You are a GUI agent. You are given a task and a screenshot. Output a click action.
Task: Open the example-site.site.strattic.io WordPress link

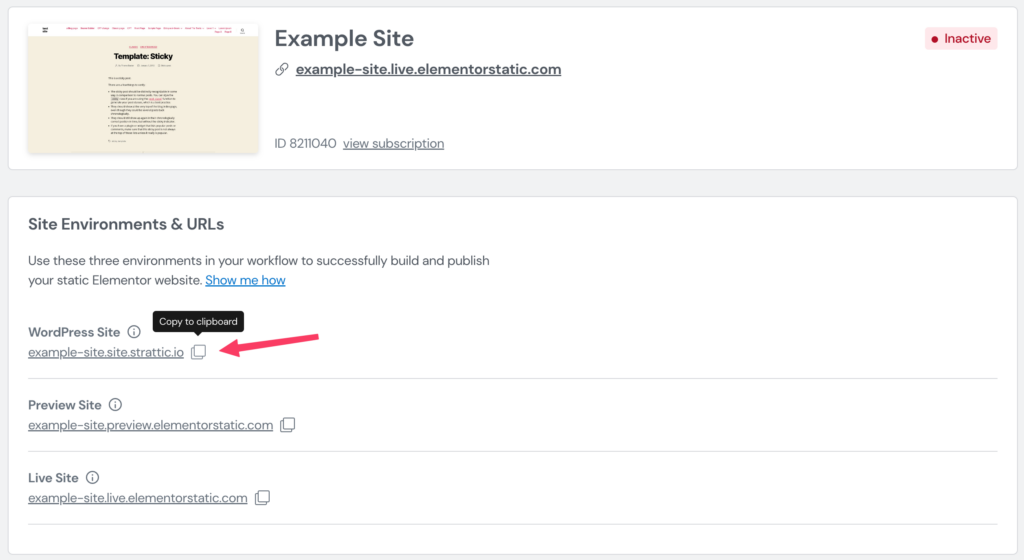106,352
